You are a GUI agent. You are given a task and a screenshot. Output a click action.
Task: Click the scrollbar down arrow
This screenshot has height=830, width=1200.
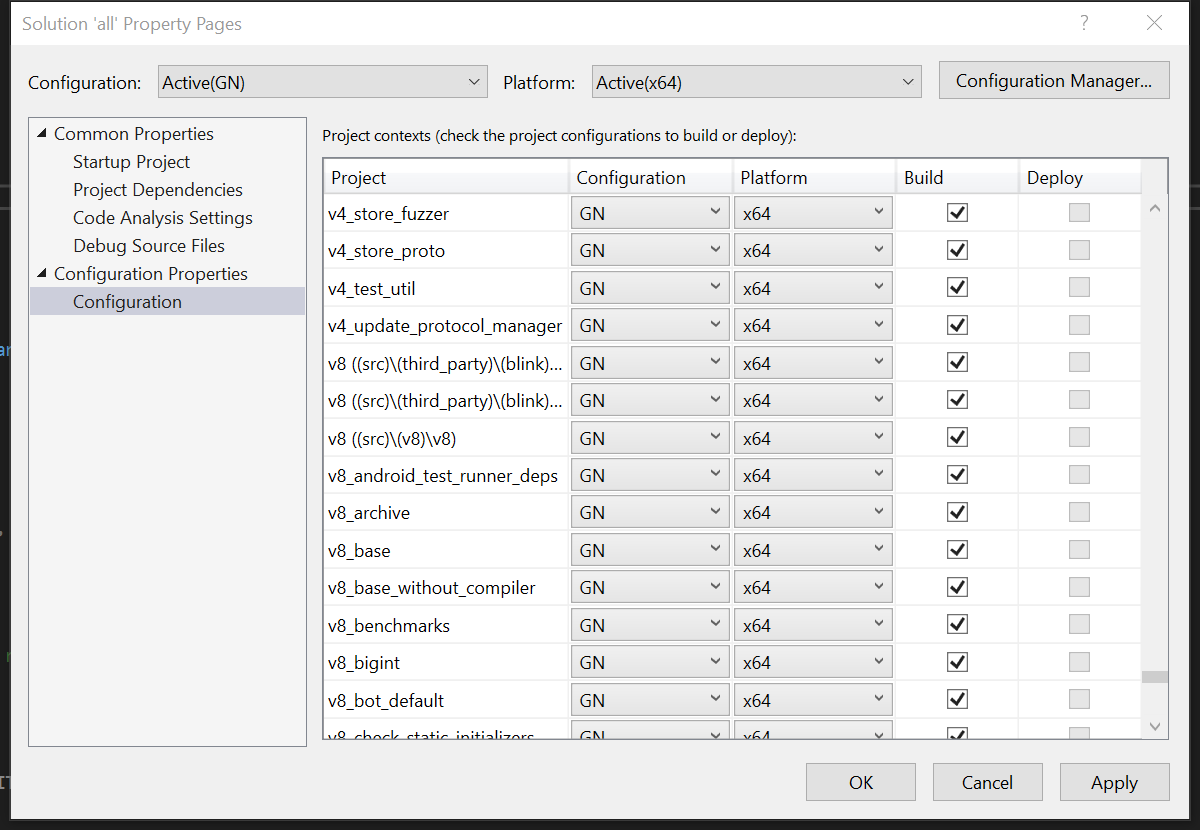(x=1155, y=726)
